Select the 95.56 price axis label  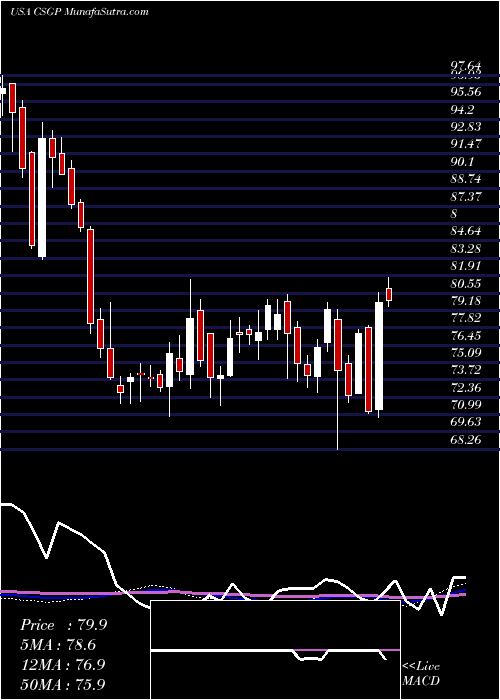tap(466, 92)
